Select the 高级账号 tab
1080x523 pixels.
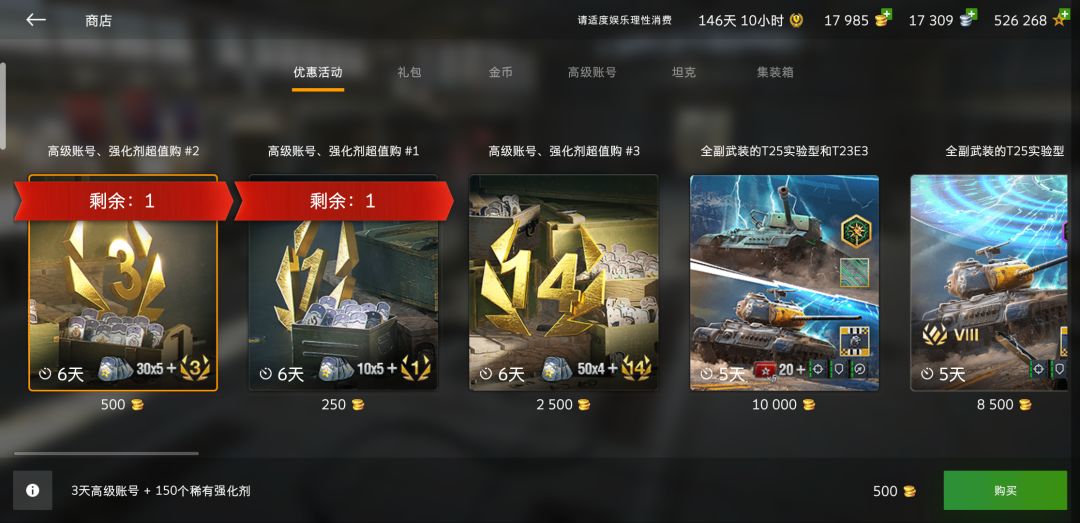click(x=592, y=72)
